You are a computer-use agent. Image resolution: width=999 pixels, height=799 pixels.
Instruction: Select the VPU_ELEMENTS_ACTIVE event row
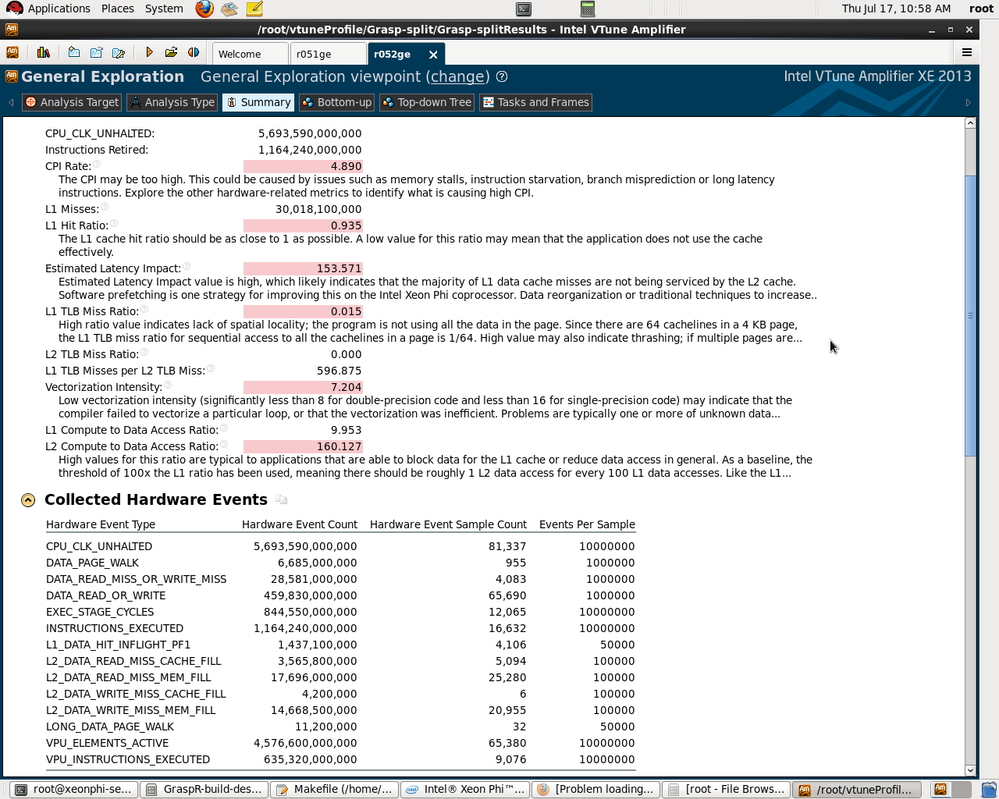(340, 743)
